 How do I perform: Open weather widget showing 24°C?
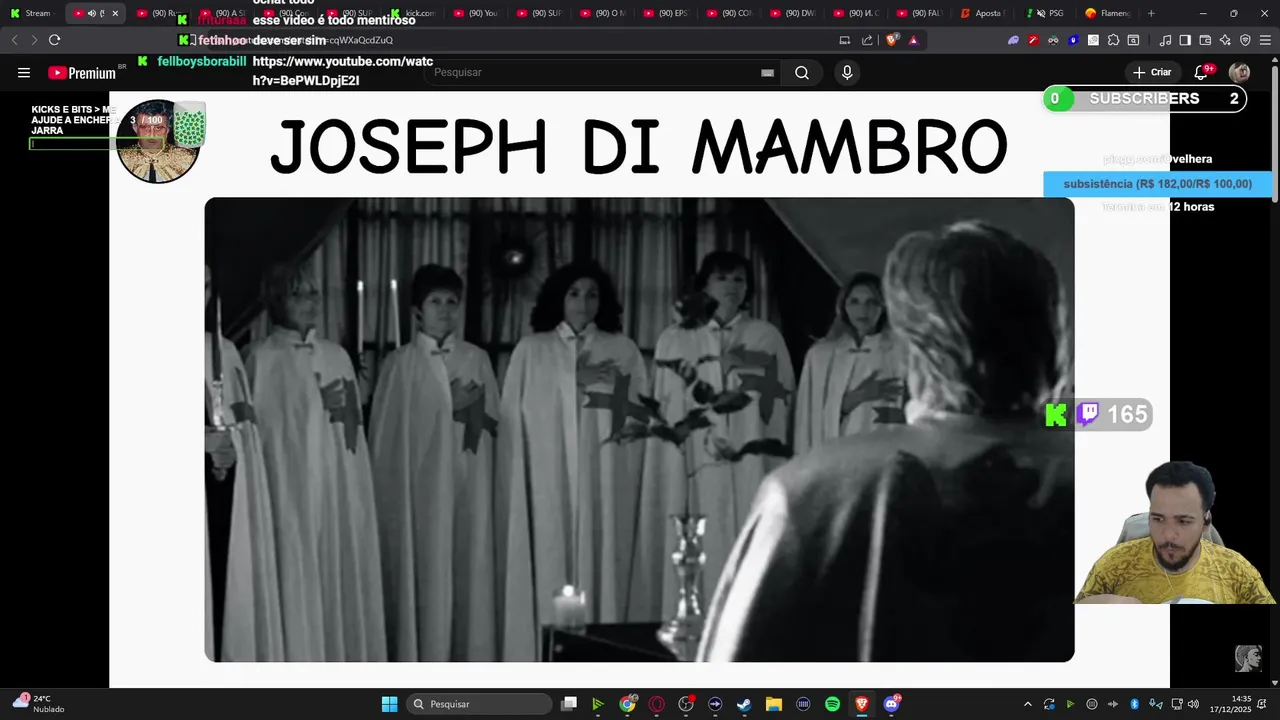pyautogui.click(x=37, y=704)
